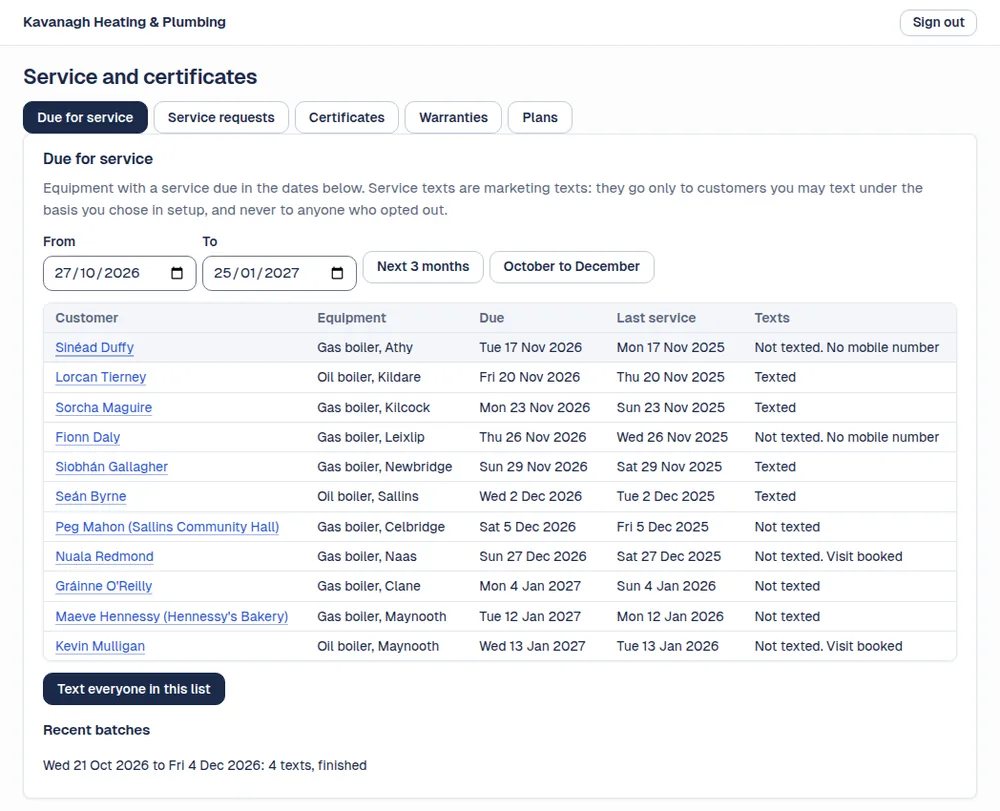Select the cell 'Oil boiler, Kildare'
Screen dimensions: 1000x811
point(369,377)
